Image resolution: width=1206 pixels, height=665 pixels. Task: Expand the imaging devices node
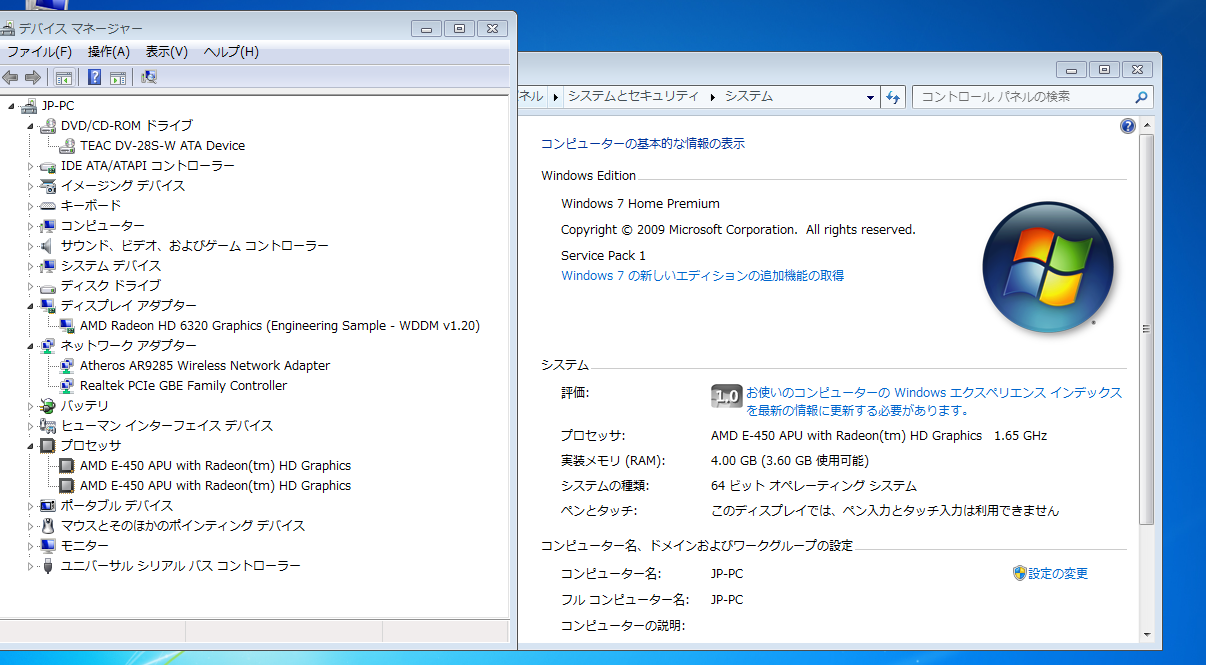coord(31,186)
